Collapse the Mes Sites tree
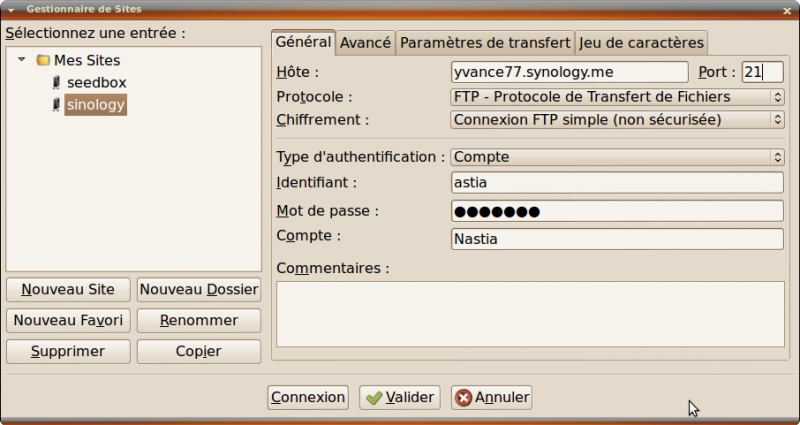Image resolution: width=800 pixels, height=425 pixels. click(22, 60)
